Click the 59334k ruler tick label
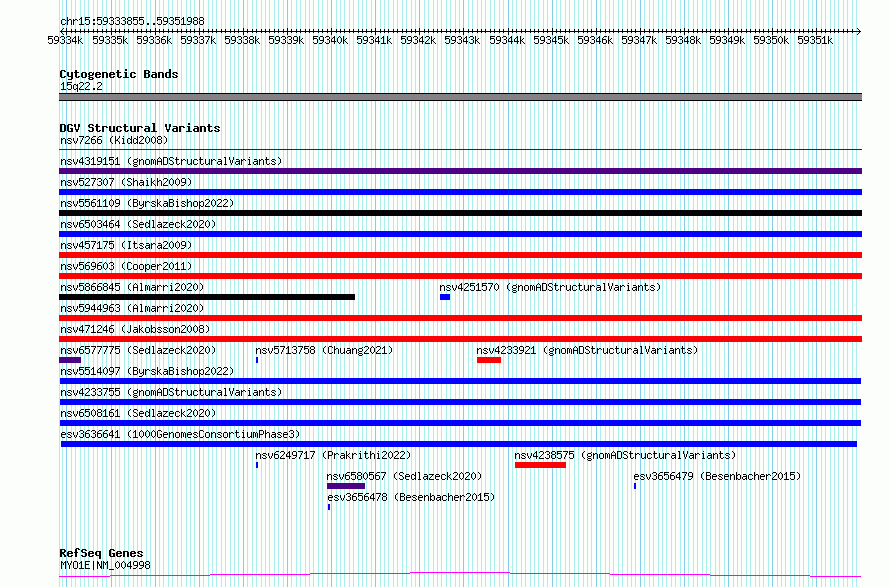 point(65,40)
